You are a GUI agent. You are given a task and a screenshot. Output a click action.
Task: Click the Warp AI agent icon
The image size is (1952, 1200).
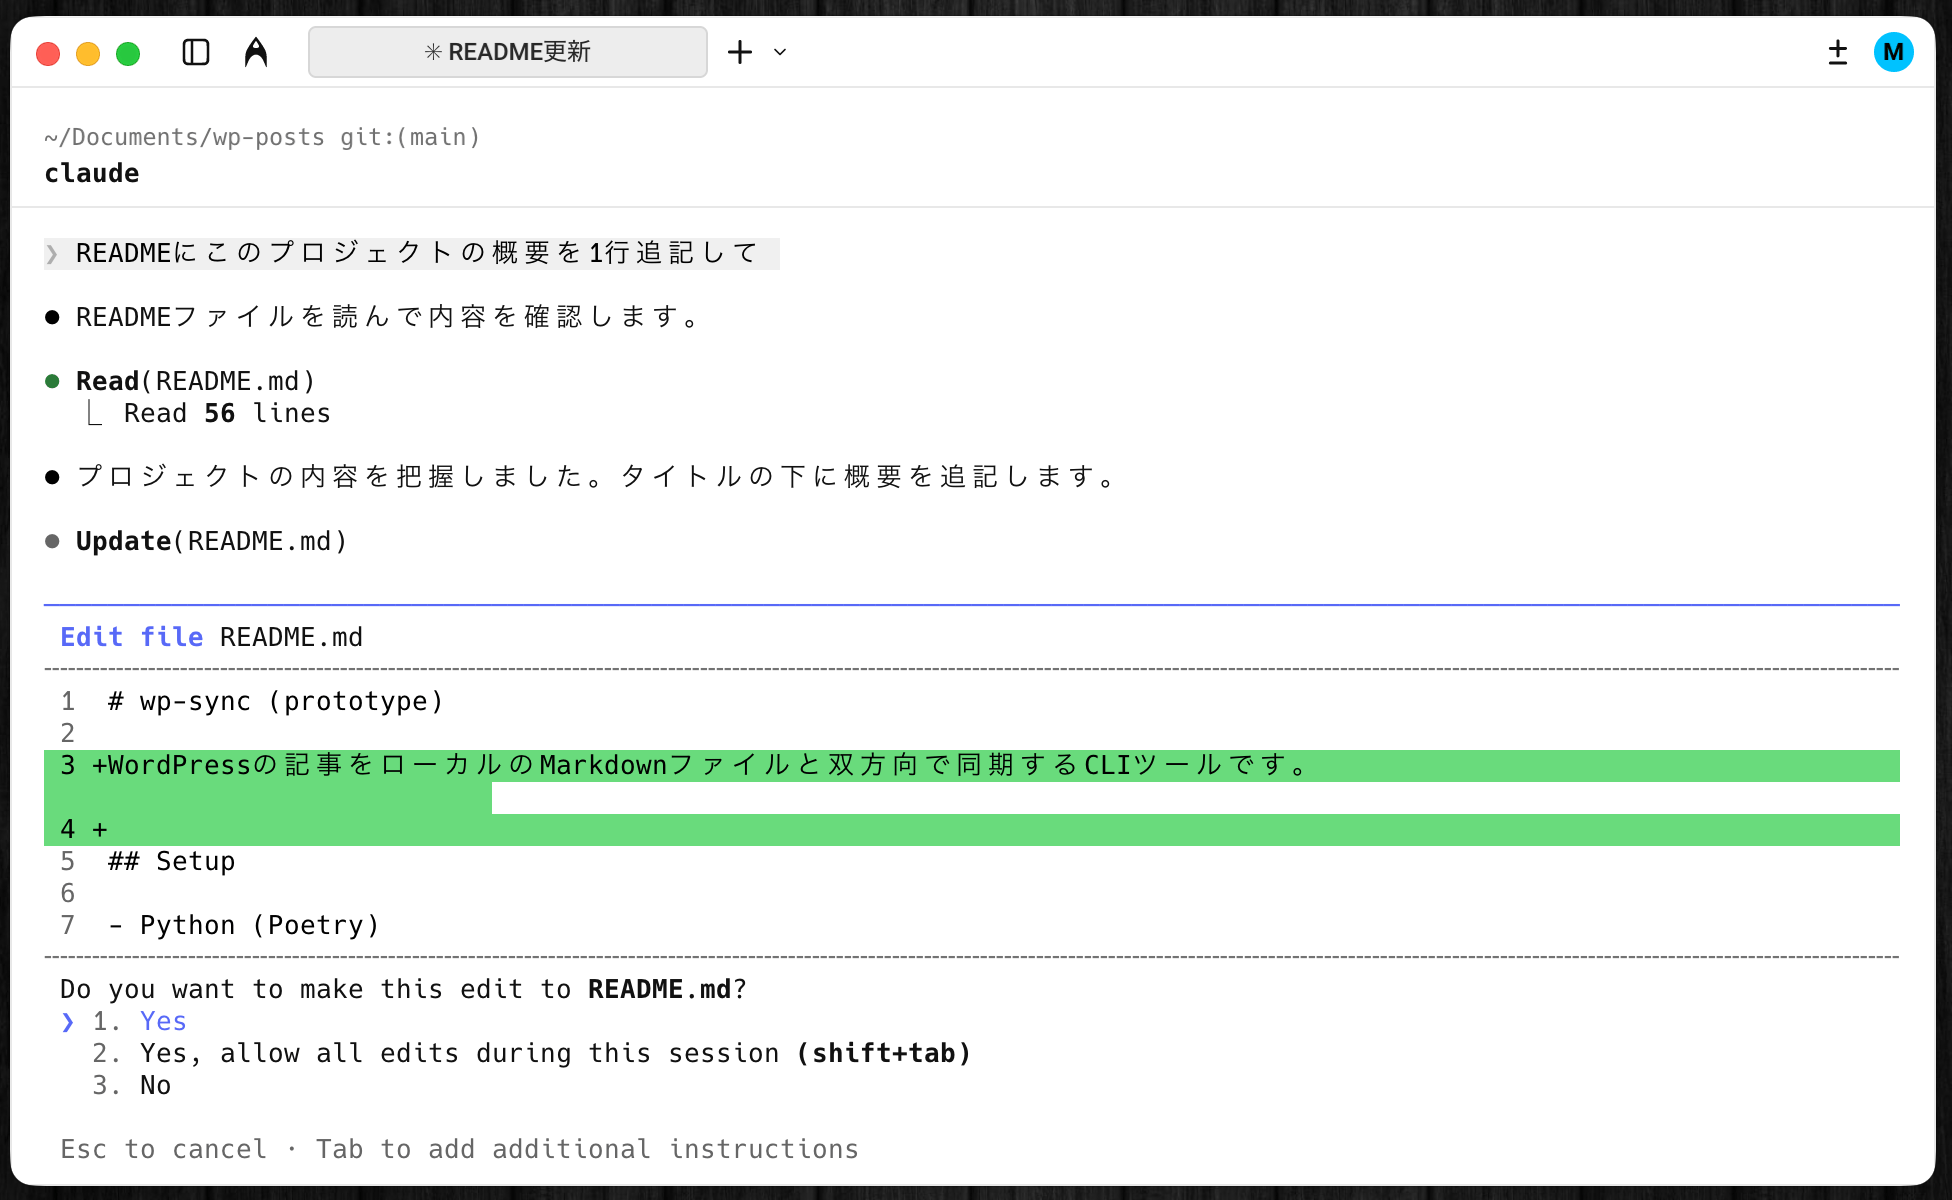(256, 52)
